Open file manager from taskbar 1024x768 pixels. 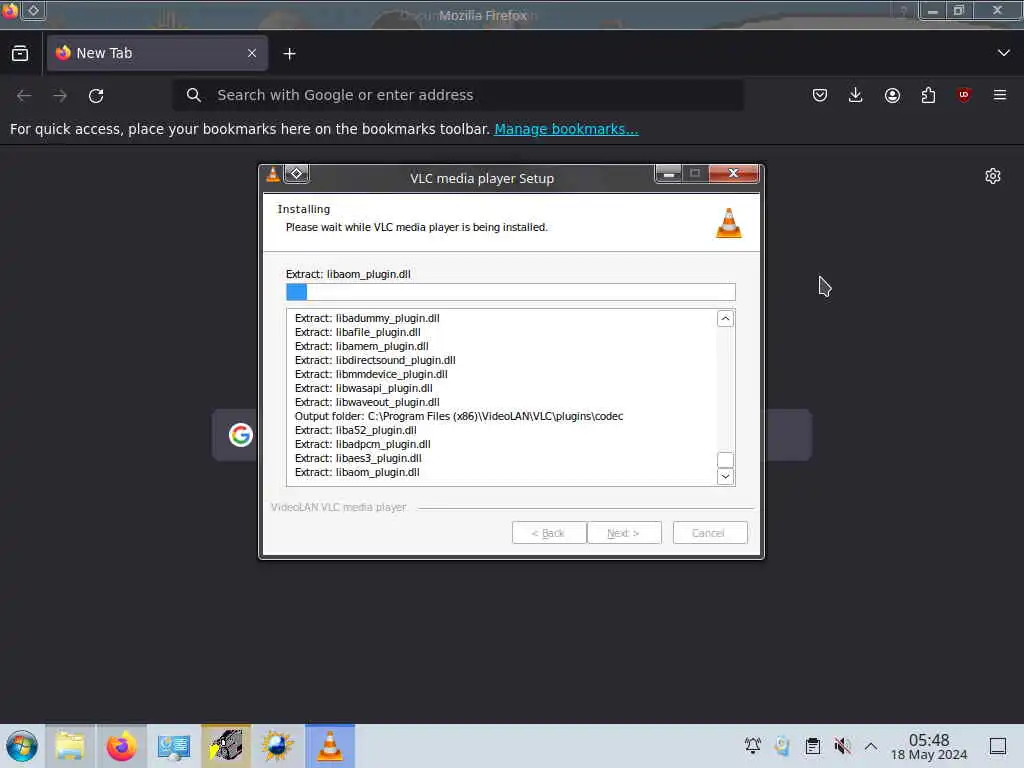click(70, 746)
